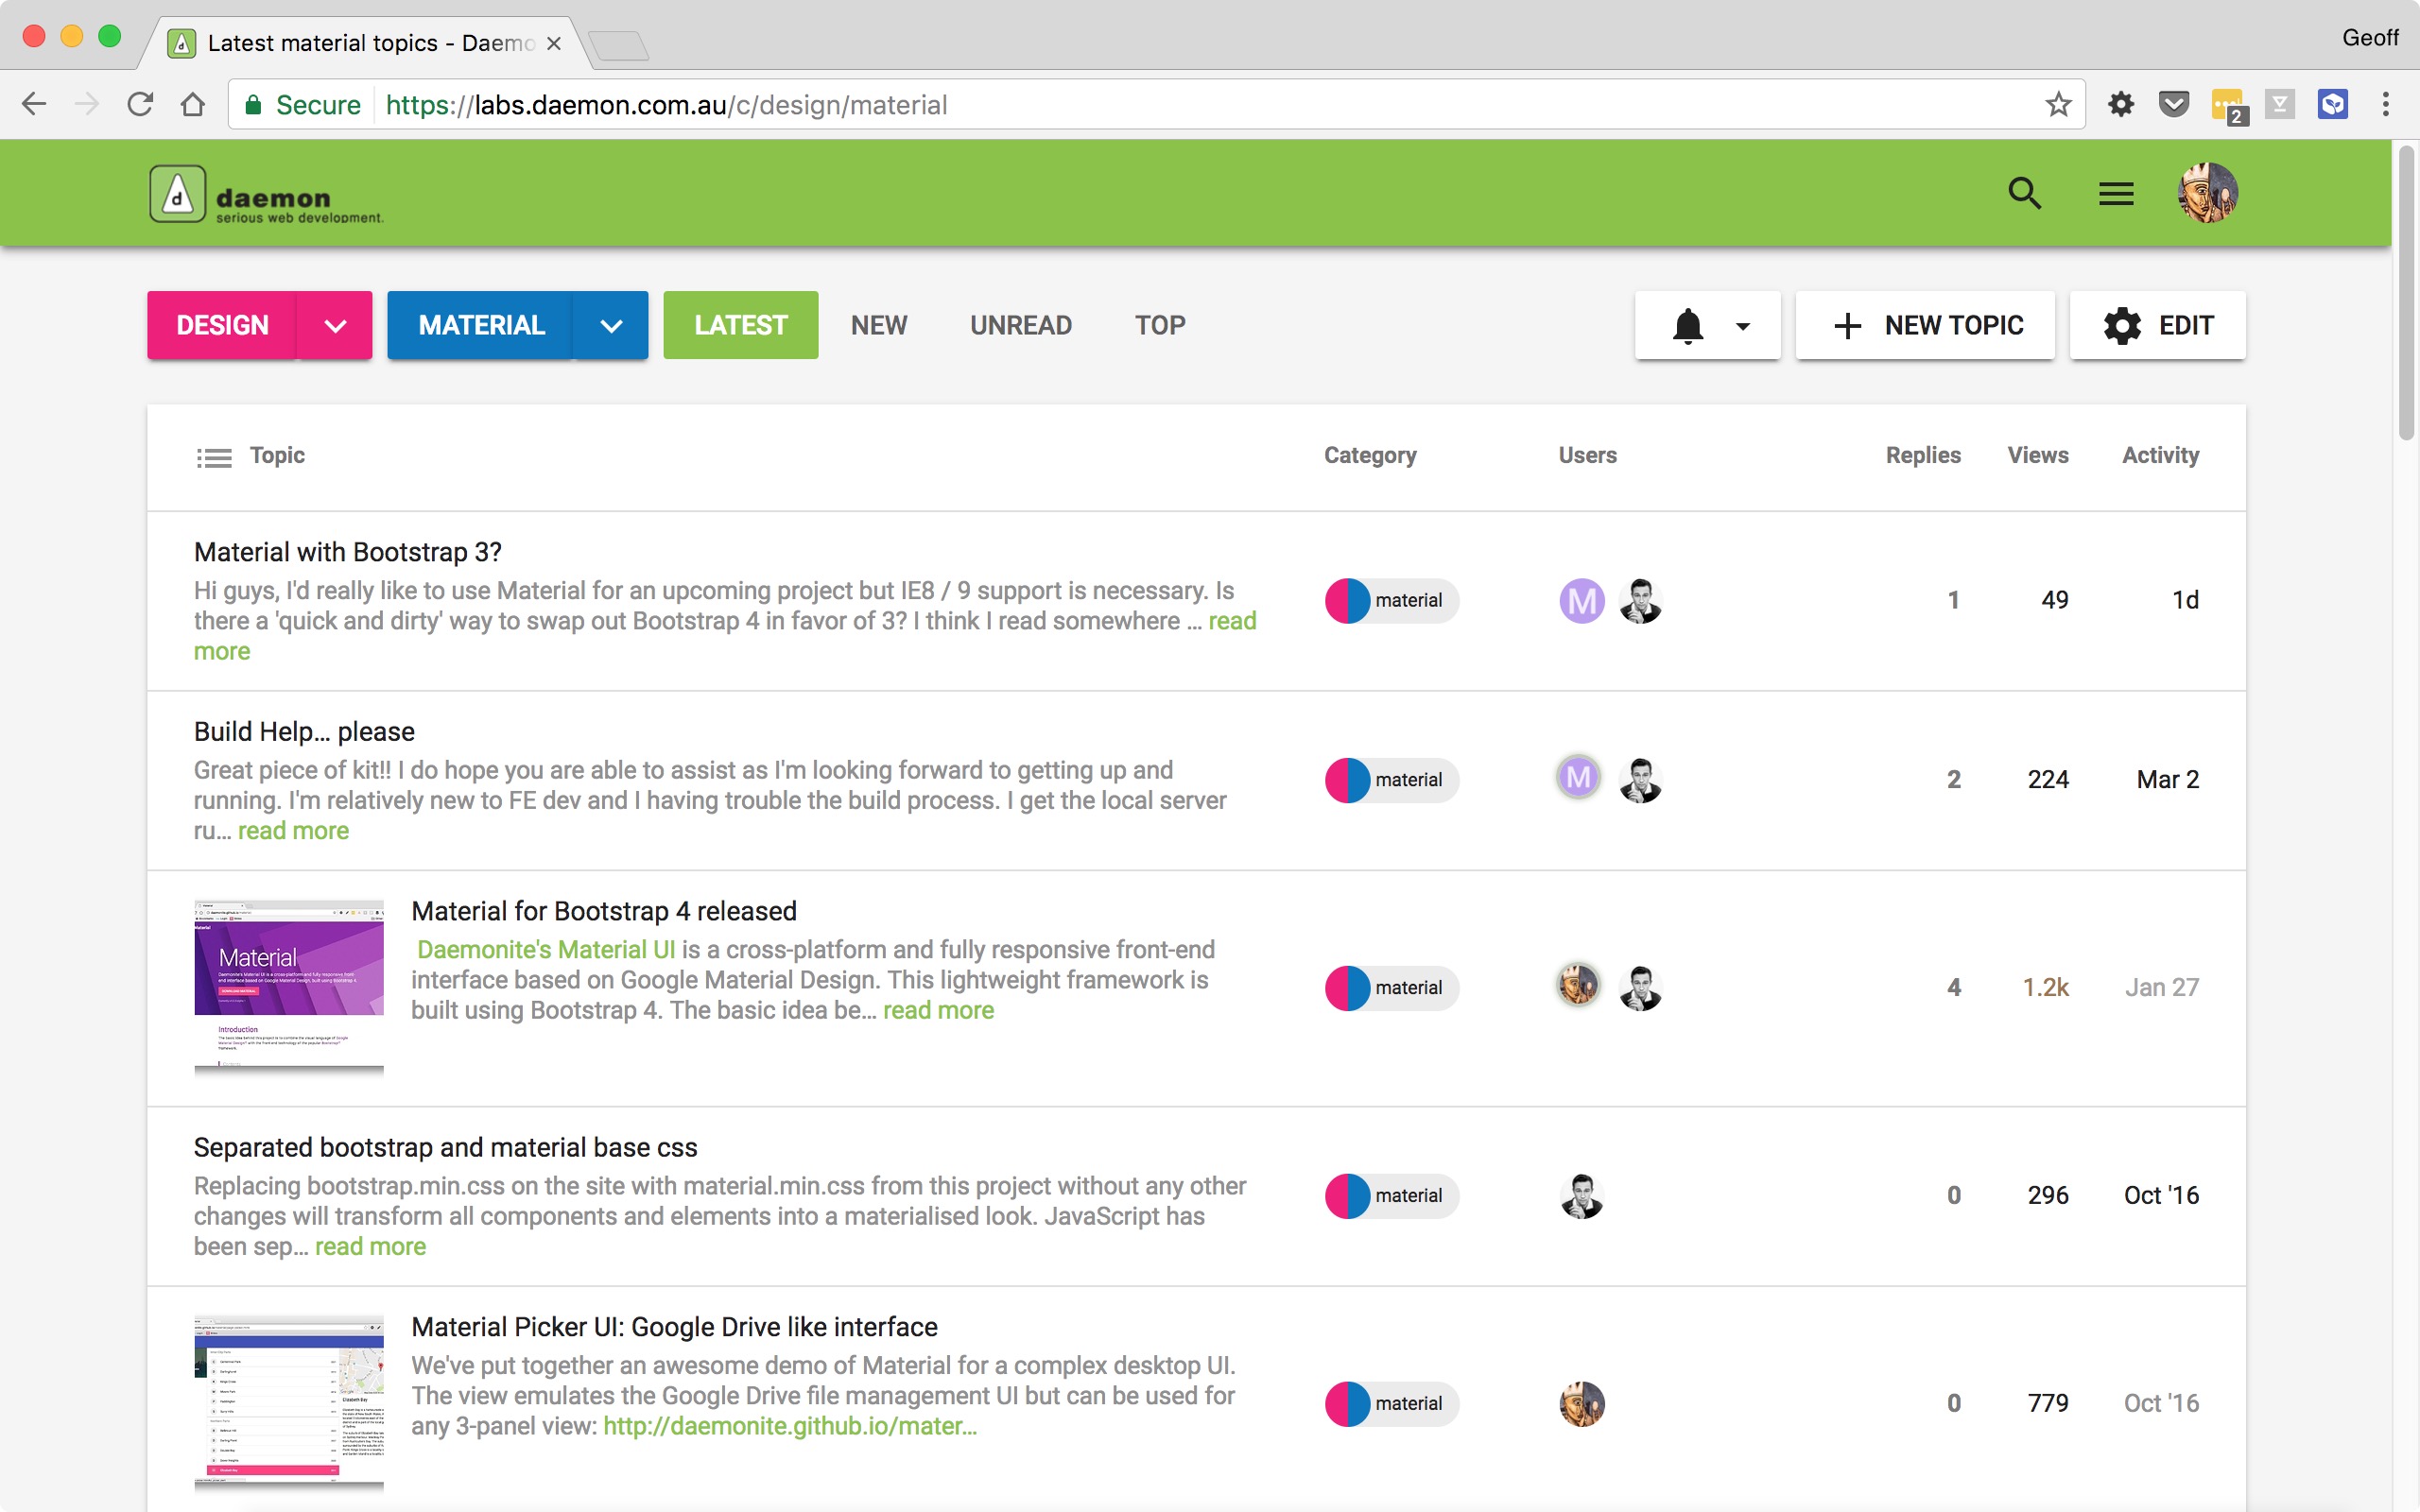This screenshot has height=1512, width=2420.
Task: Switch to the Unread tab
Action: (x=1020, y=326)
